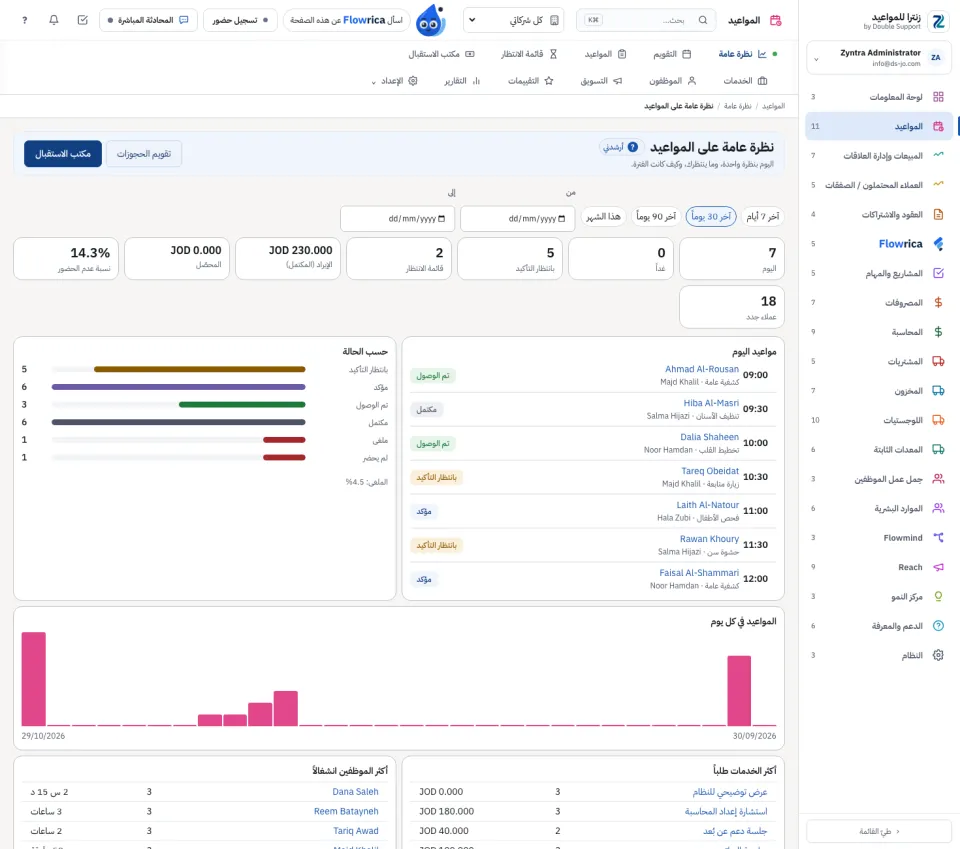The width and height of the screenshot is (960, 849).
Task: Click the تقويم الحجوزات button
Action: click(x=144, y=154)
